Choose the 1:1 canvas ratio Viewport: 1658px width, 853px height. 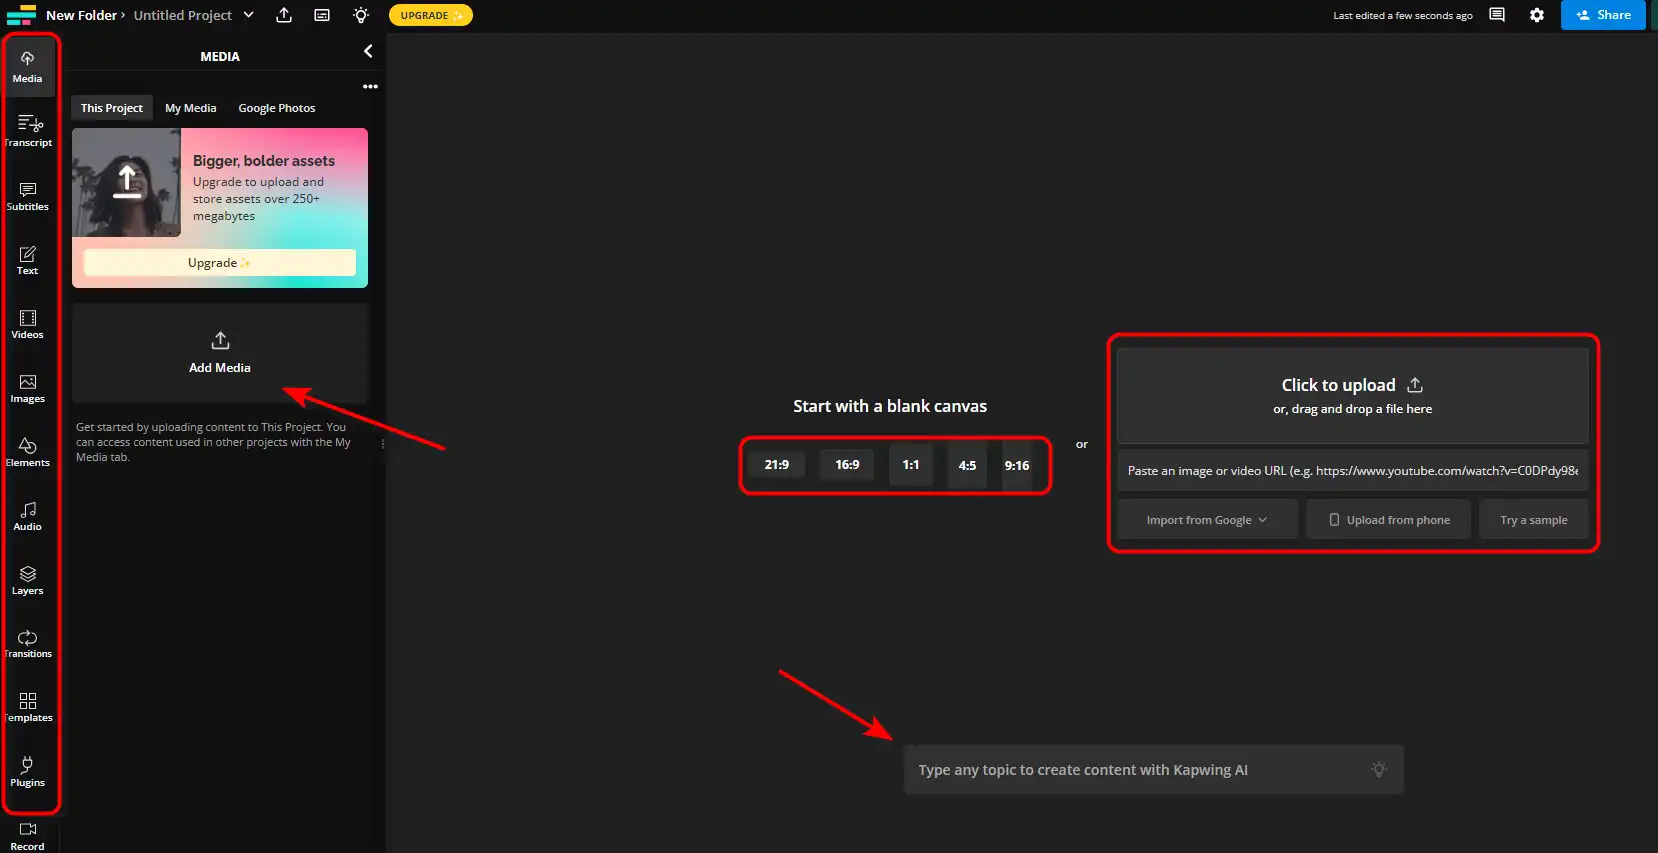[x=911, y=465]
